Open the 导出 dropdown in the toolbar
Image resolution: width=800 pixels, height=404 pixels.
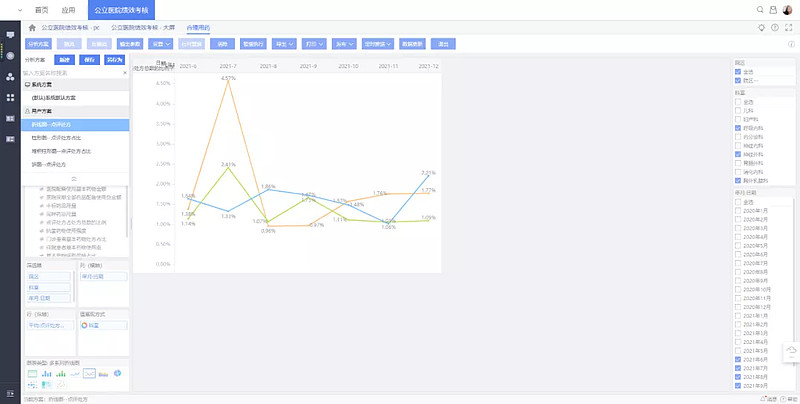pos(284,44)
